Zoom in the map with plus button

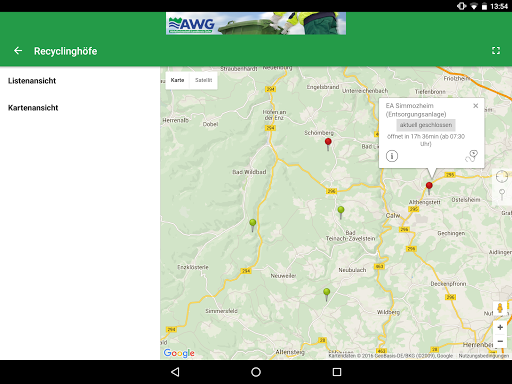[x=500, y=327]
